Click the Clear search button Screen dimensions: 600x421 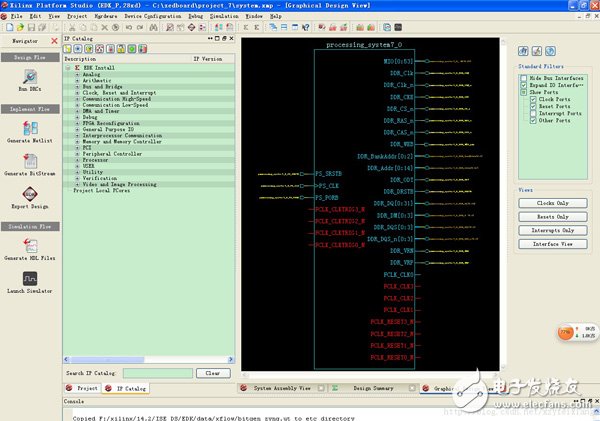tap(211, 373)
